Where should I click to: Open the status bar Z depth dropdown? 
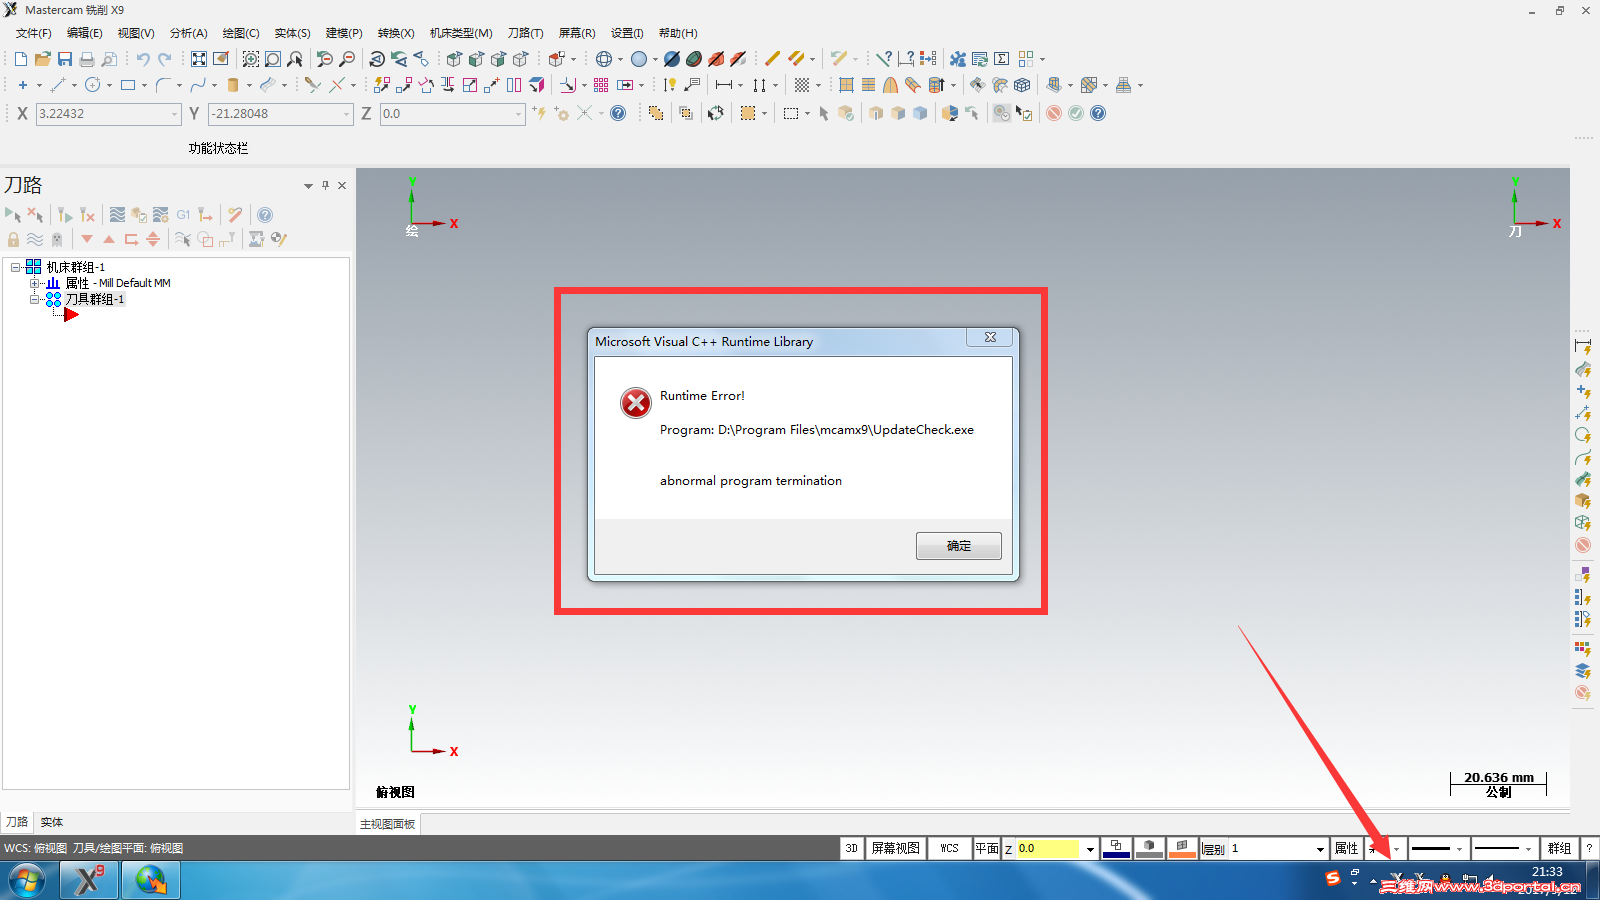[x=1090, y=849]
